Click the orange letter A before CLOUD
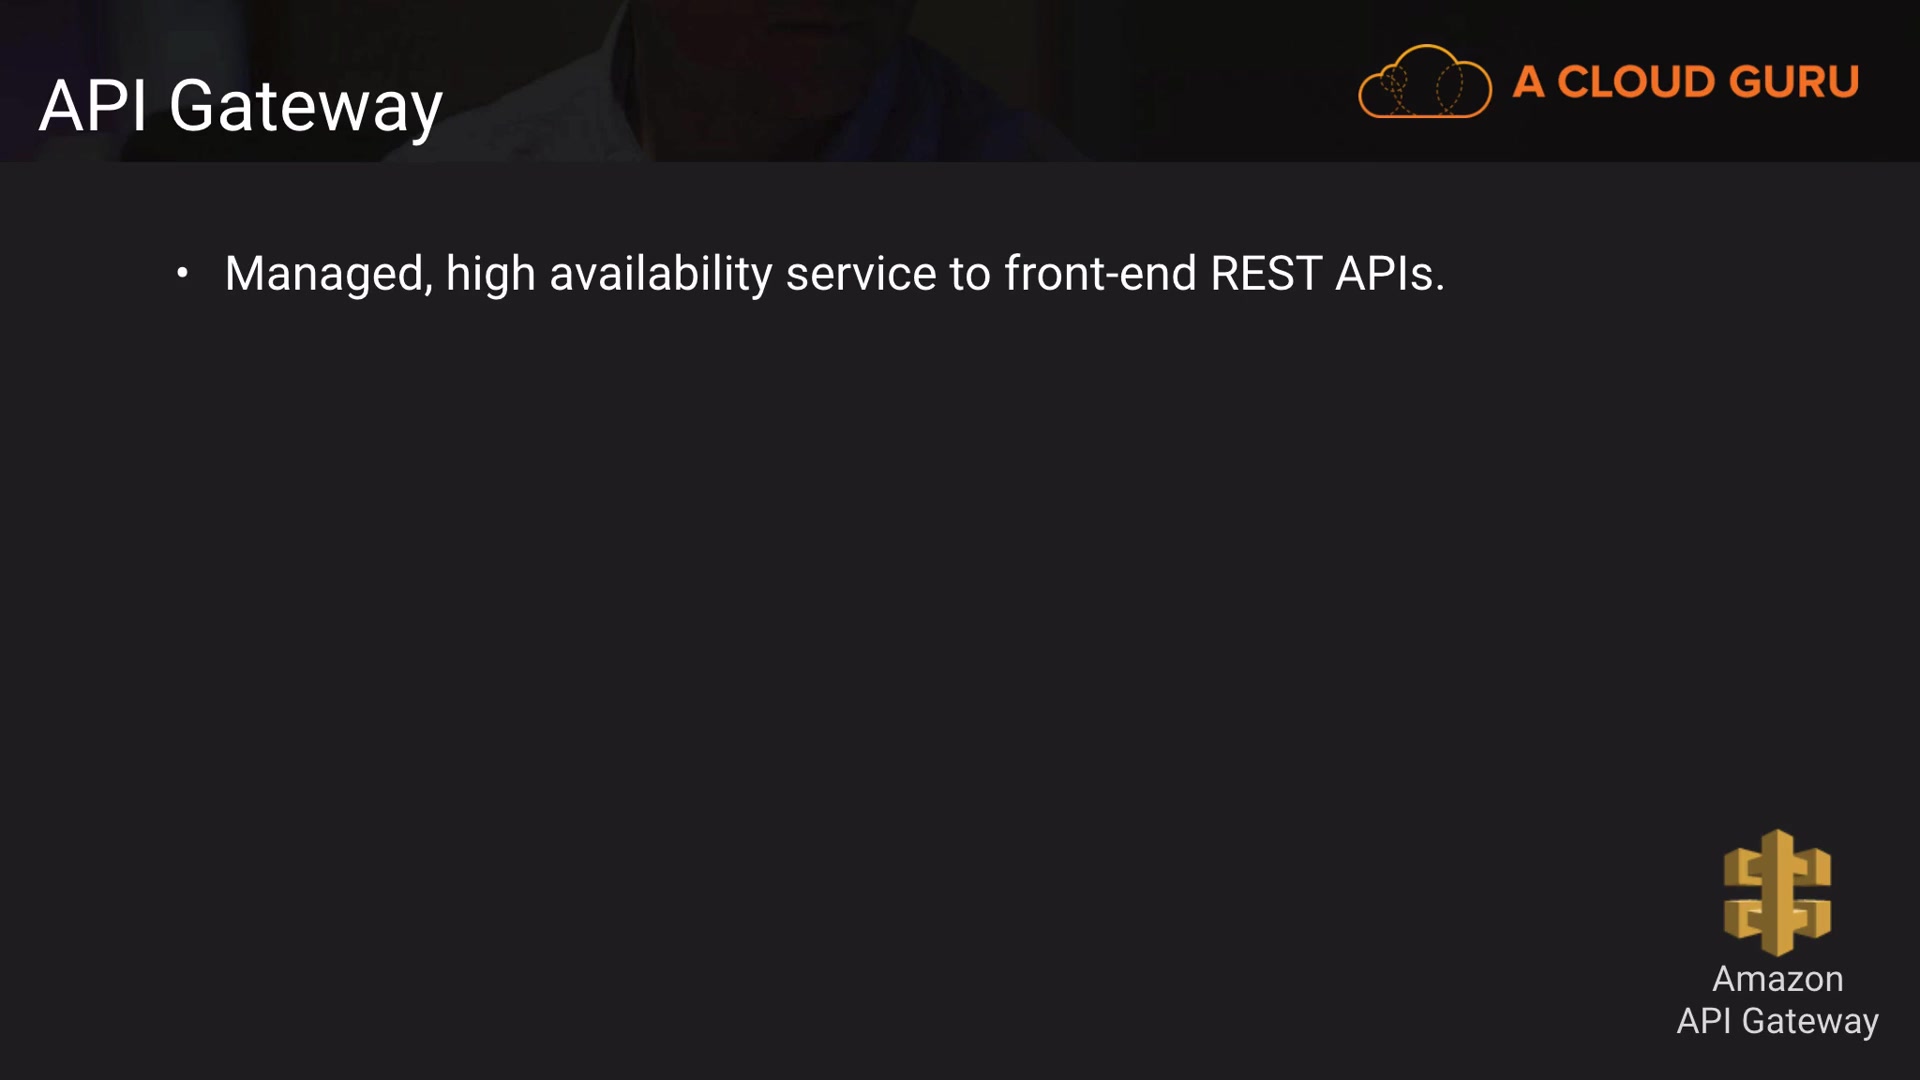This screenshot has height=1080, width=1920. [1528, 82]
